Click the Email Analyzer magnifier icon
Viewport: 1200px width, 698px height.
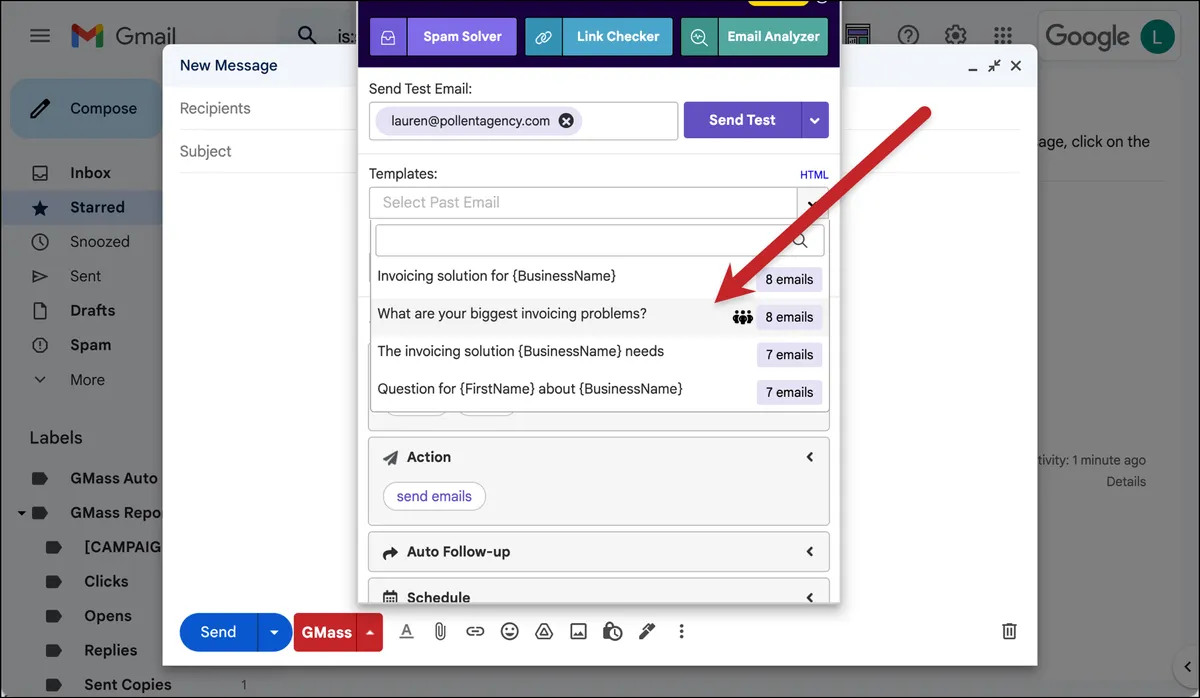pos(699,37)
